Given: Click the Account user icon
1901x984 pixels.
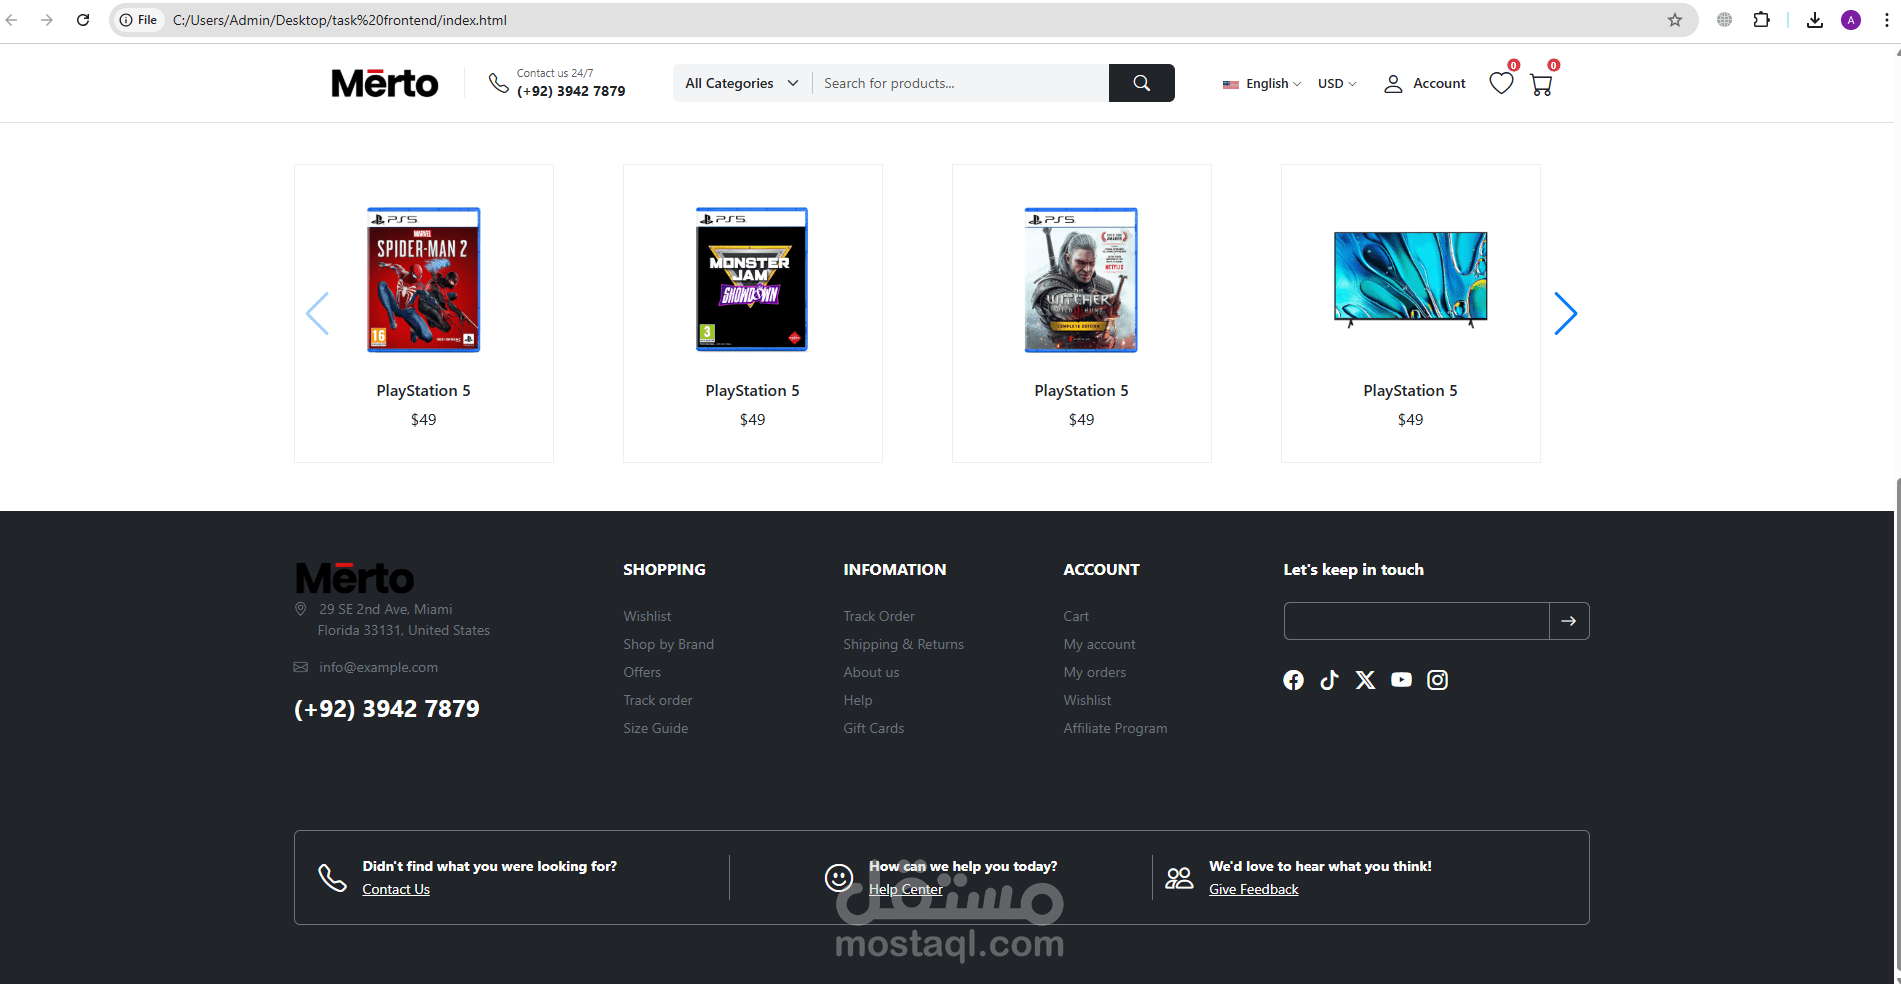Looking at the screenshot, I should tap(1393, 84).
